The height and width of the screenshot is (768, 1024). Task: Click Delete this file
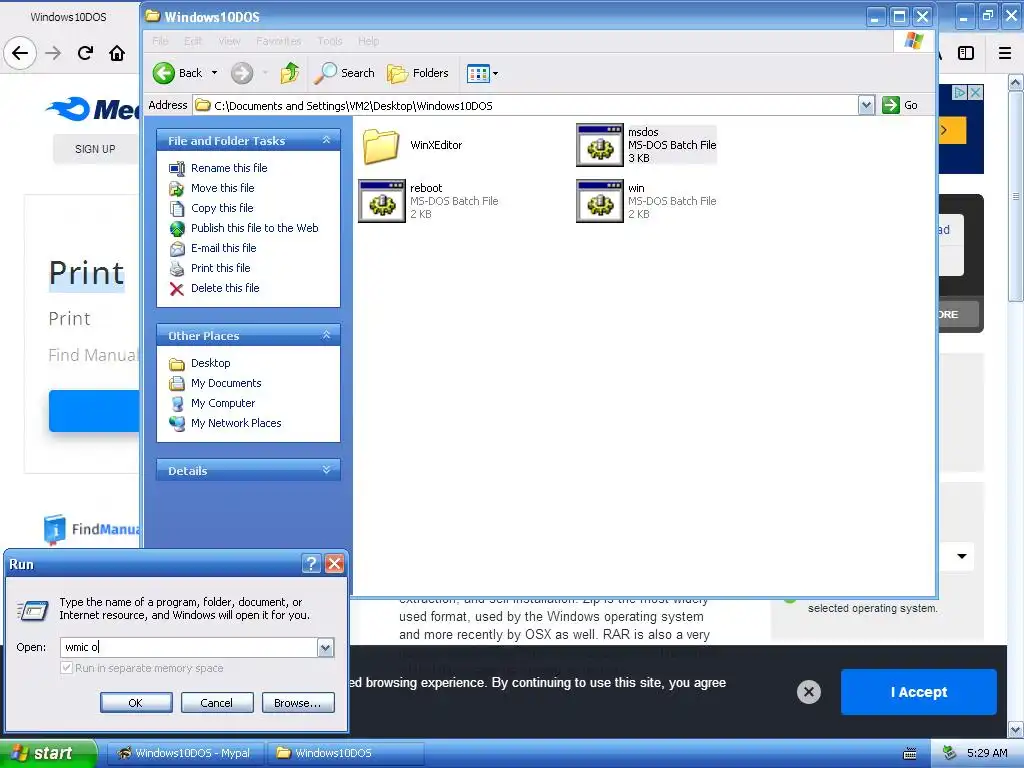pos(225,288)
